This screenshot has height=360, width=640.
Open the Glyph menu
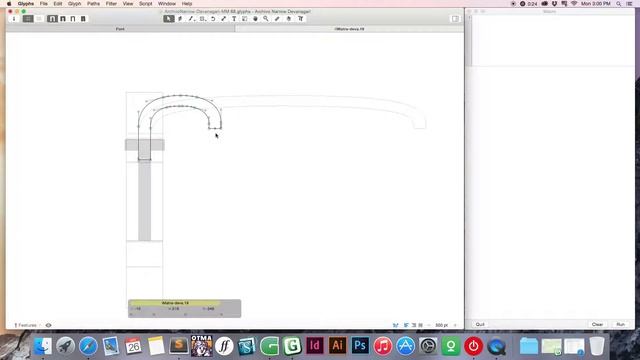click(x=74, y=4)
